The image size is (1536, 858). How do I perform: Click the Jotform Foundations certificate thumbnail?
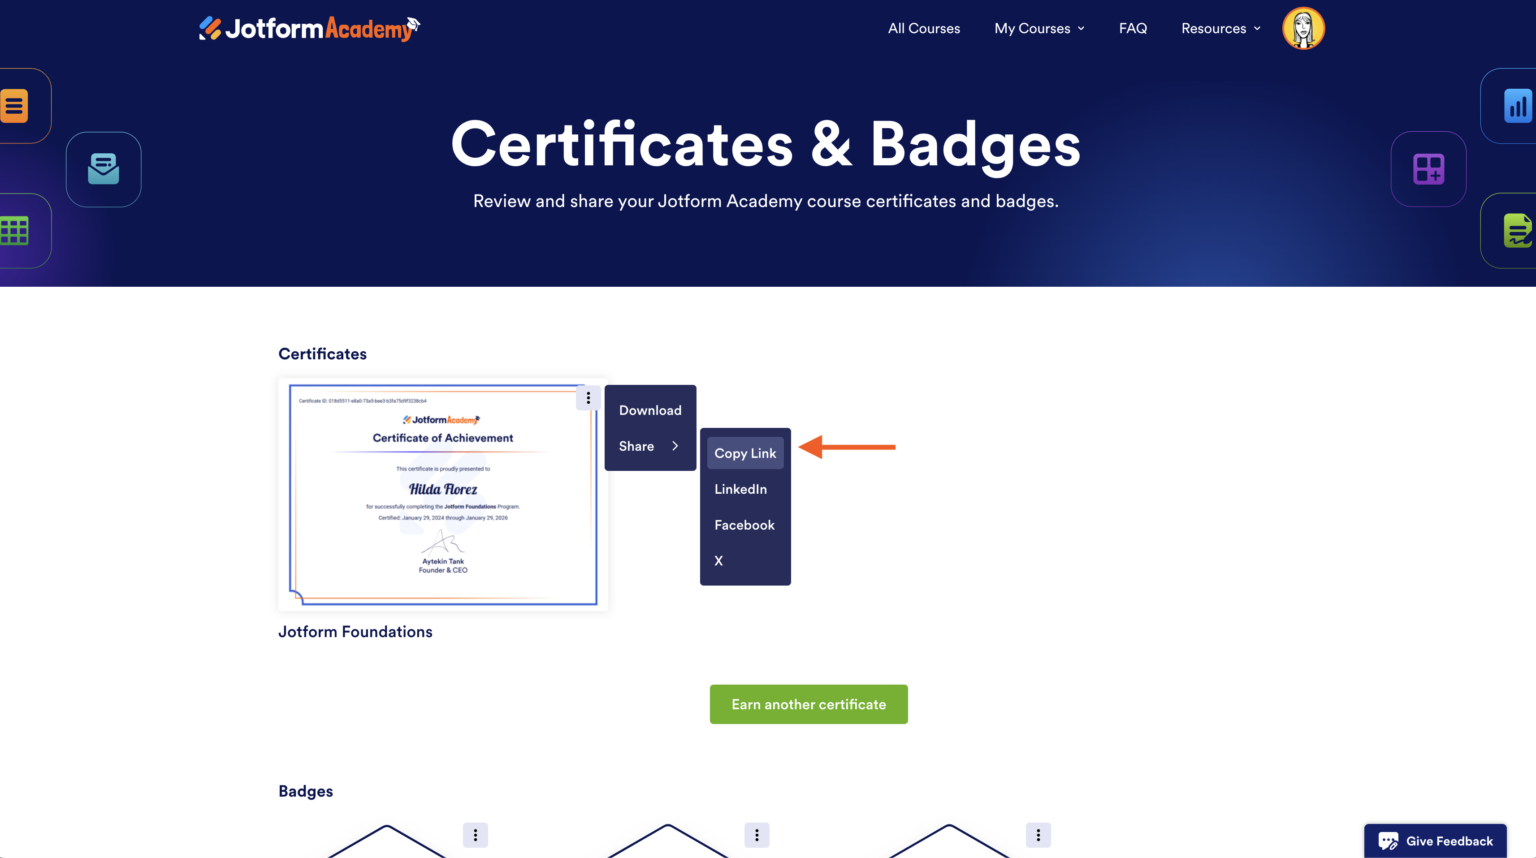point(443,494)
